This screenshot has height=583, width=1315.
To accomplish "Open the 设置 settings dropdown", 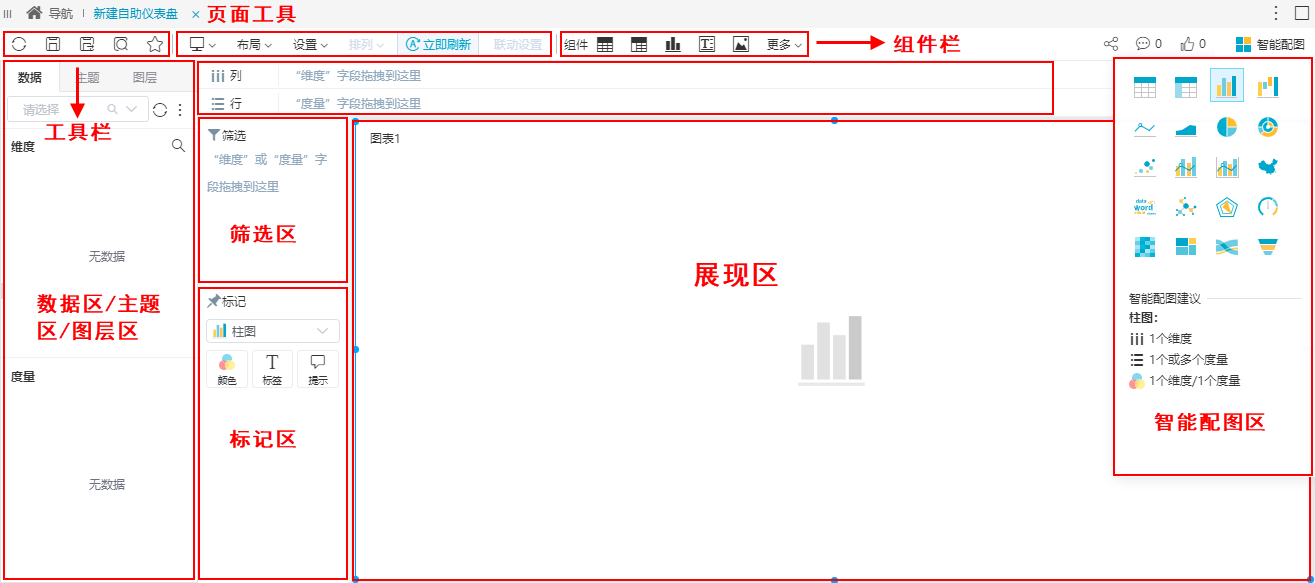I will click(310, 45).
